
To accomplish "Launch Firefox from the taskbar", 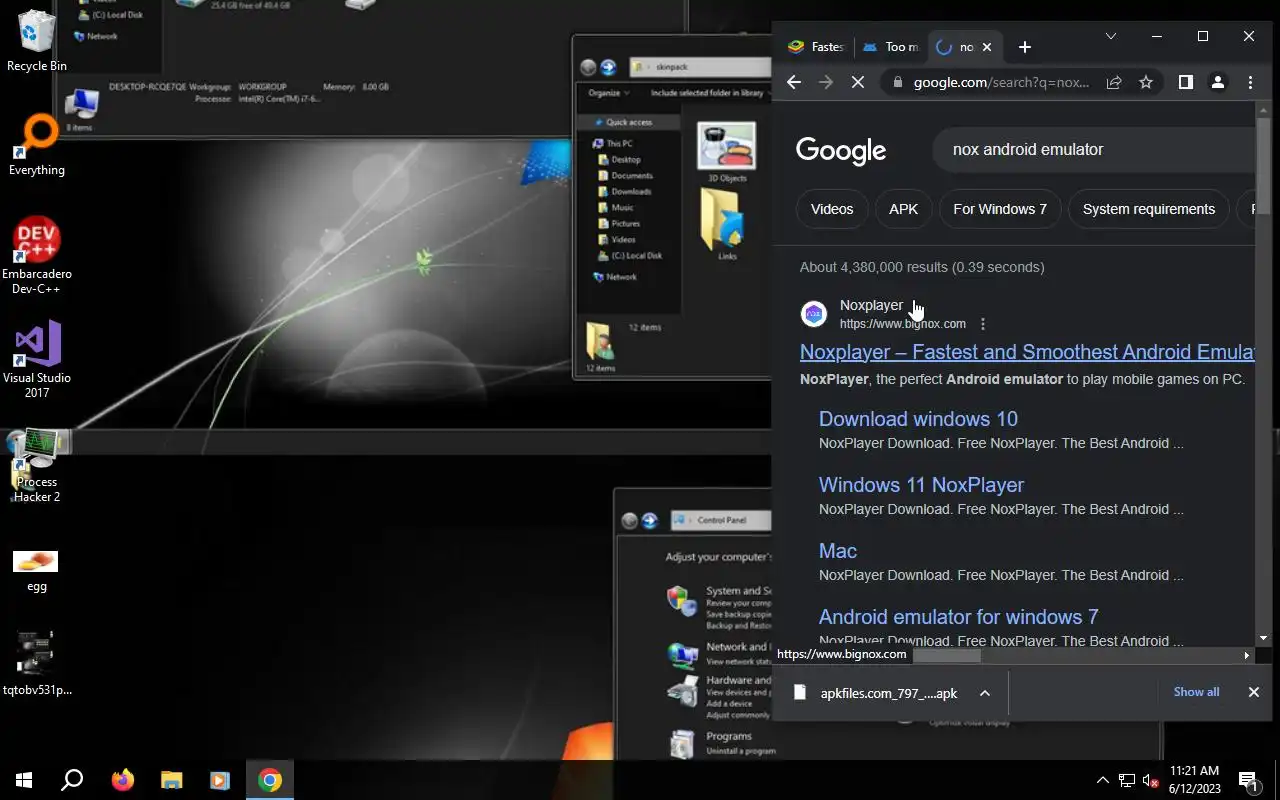I will (122, 780).
